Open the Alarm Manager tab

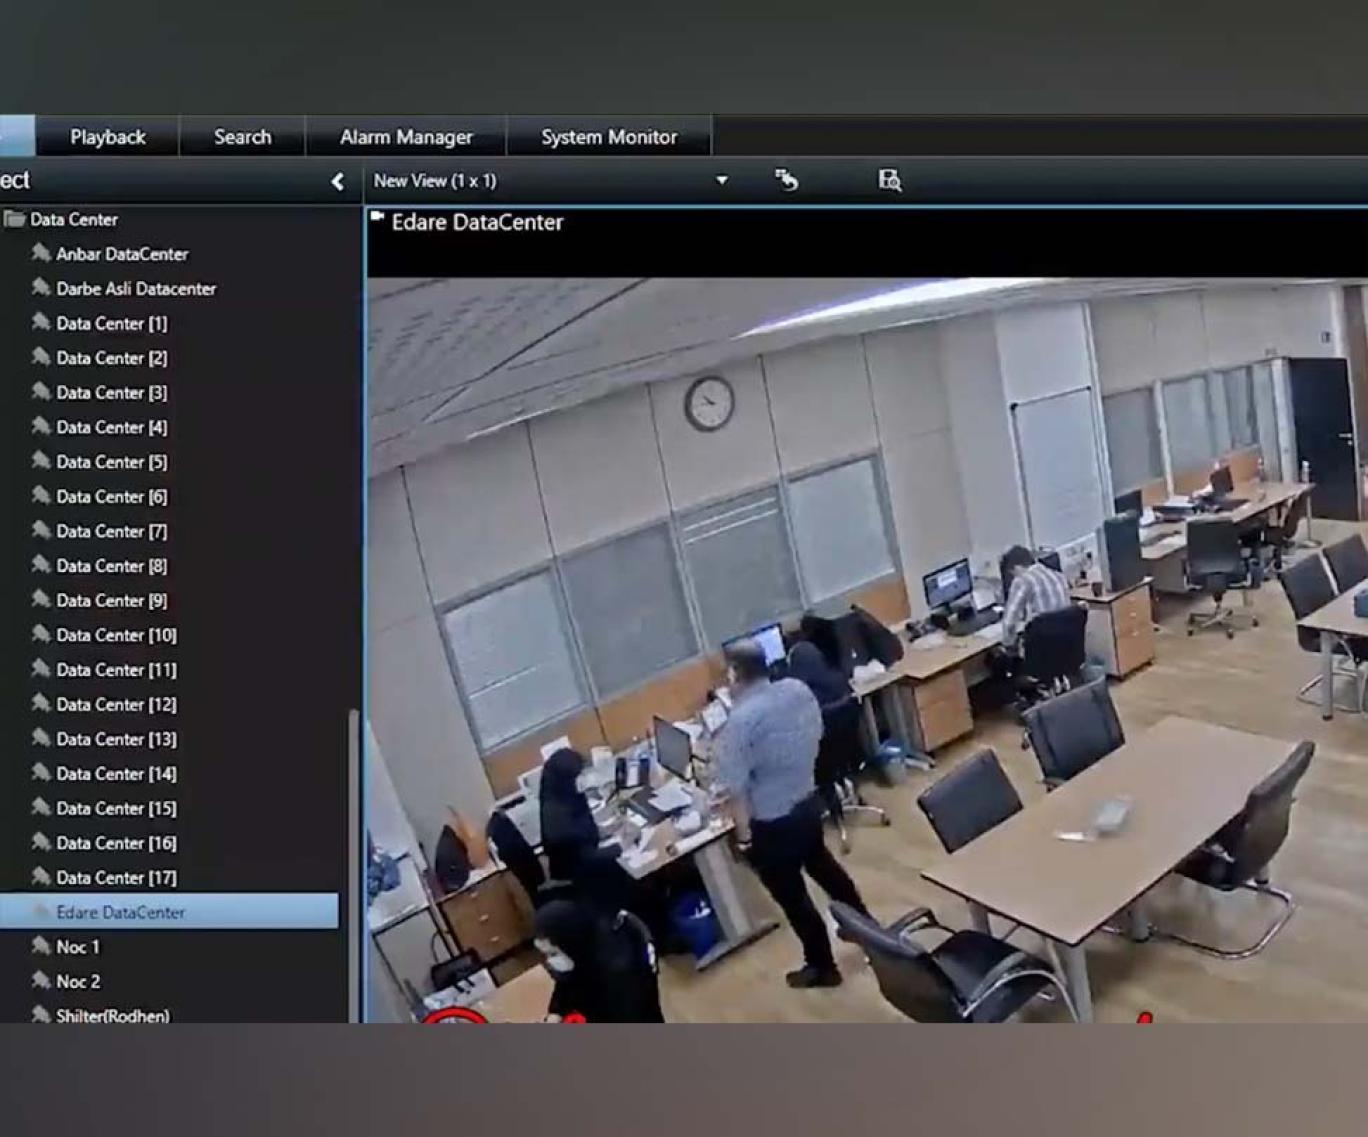click(x=406, y=137)
